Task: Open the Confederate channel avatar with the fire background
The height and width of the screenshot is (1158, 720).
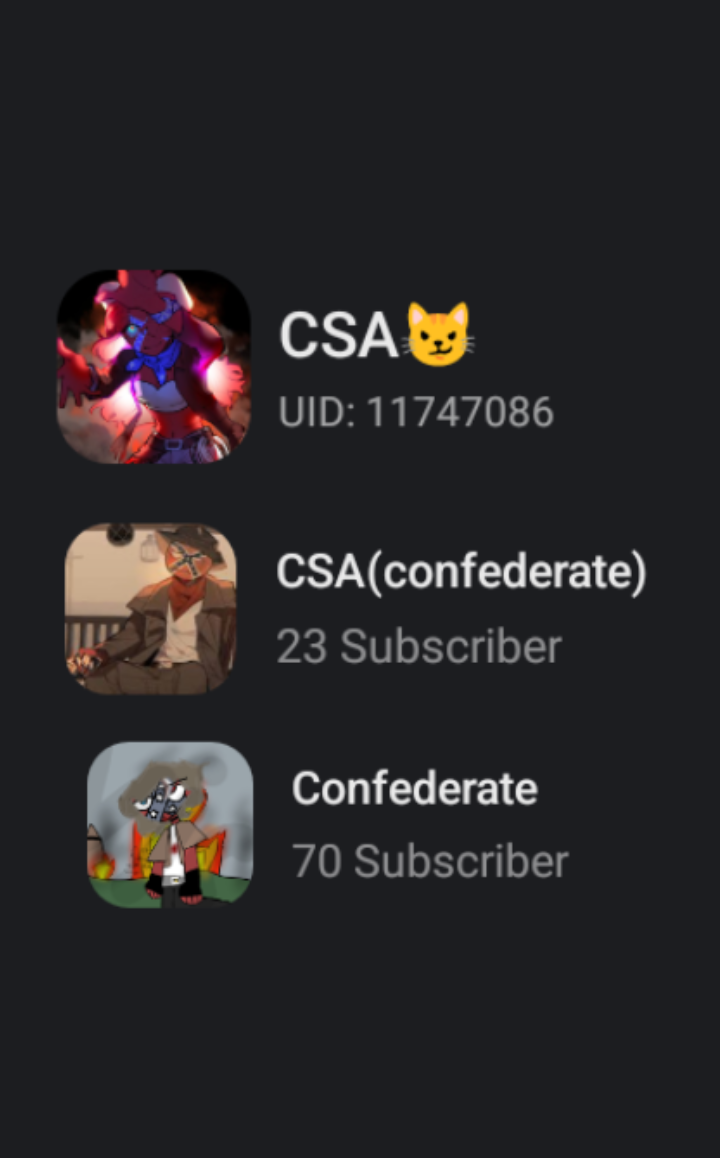Action: 170,824
